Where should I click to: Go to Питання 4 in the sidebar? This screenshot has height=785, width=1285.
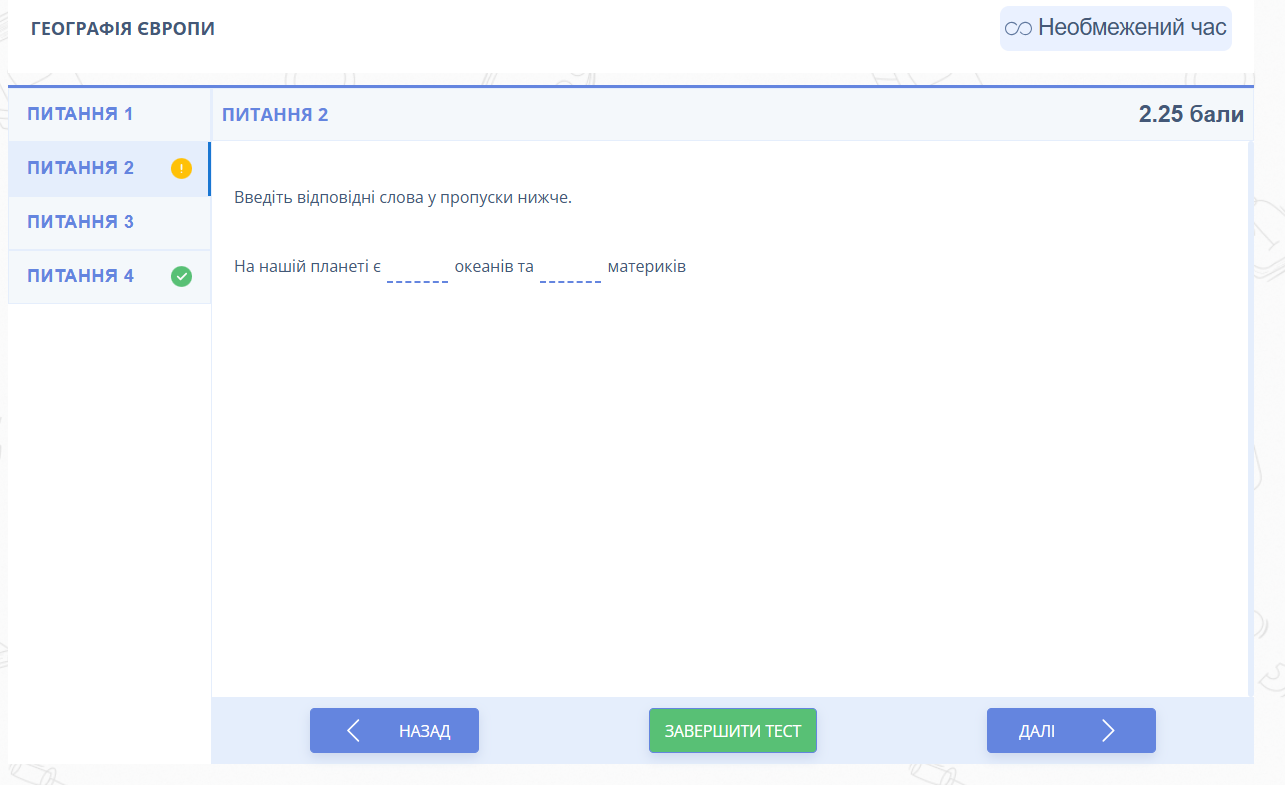click(81, 276)
